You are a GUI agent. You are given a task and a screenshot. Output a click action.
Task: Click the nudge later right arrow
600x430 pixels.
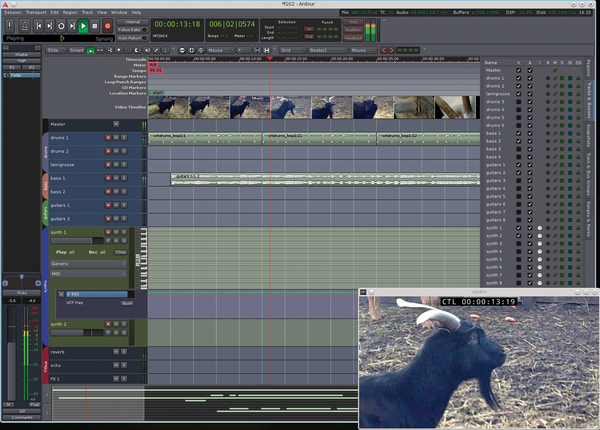[391, 50]
